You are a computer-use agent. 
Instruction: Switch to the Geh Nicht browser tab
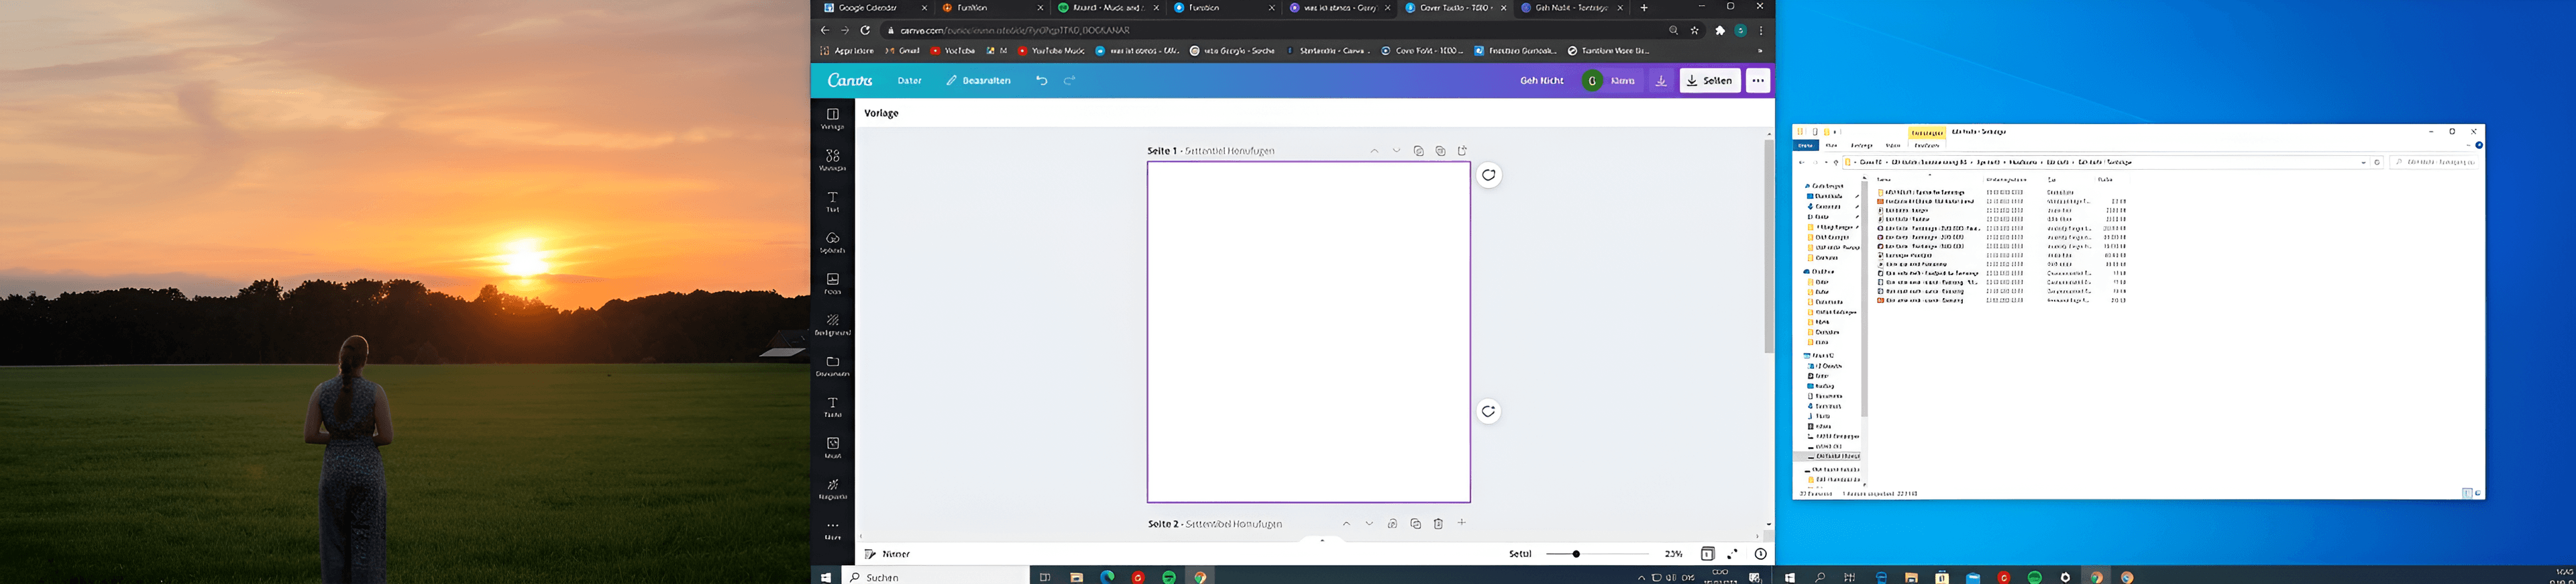click(1572, 8)
